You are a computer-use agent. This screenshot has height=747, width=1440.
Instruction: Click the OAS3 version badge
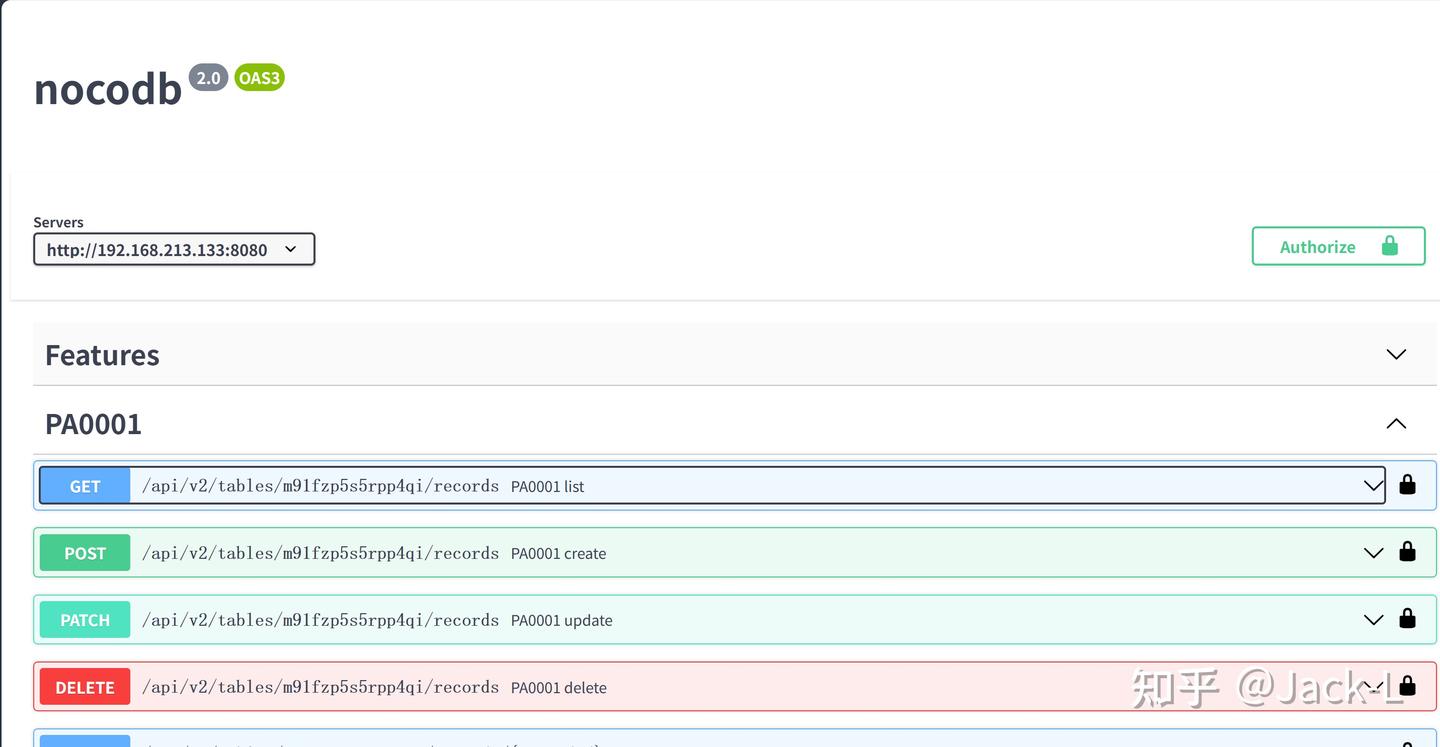click(259, 78)
